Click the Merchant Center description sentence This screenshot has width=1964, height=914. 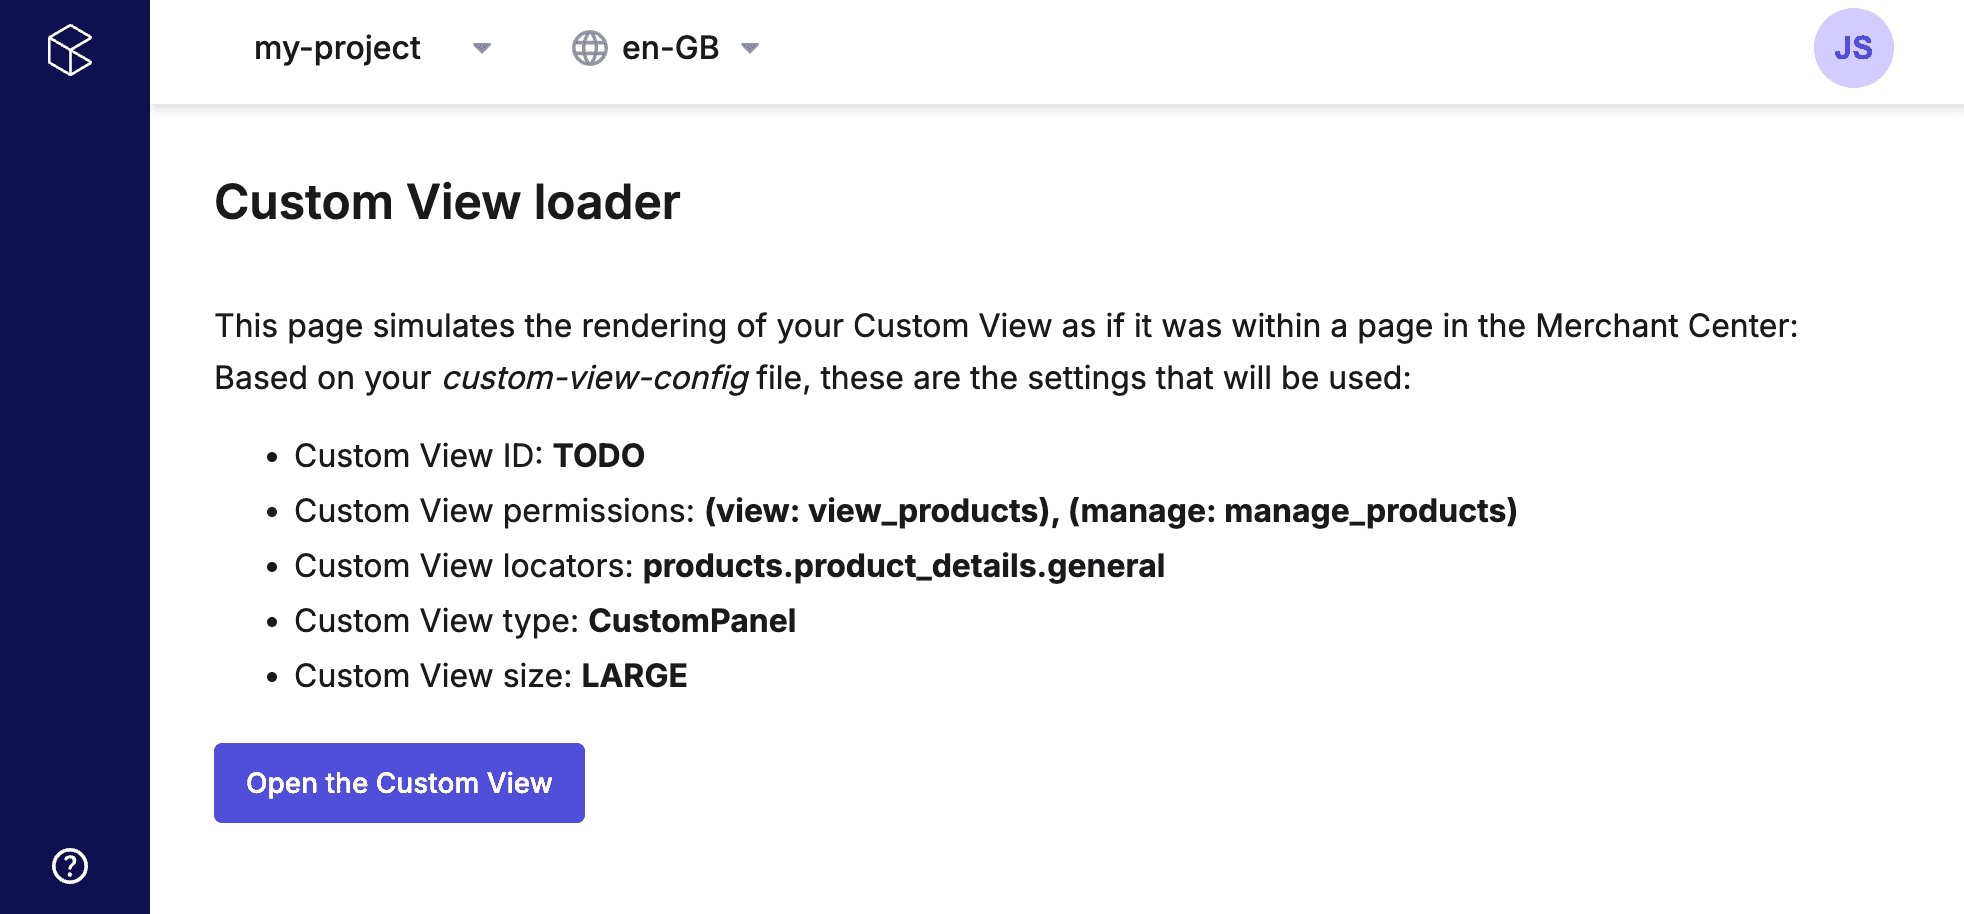1006,326
